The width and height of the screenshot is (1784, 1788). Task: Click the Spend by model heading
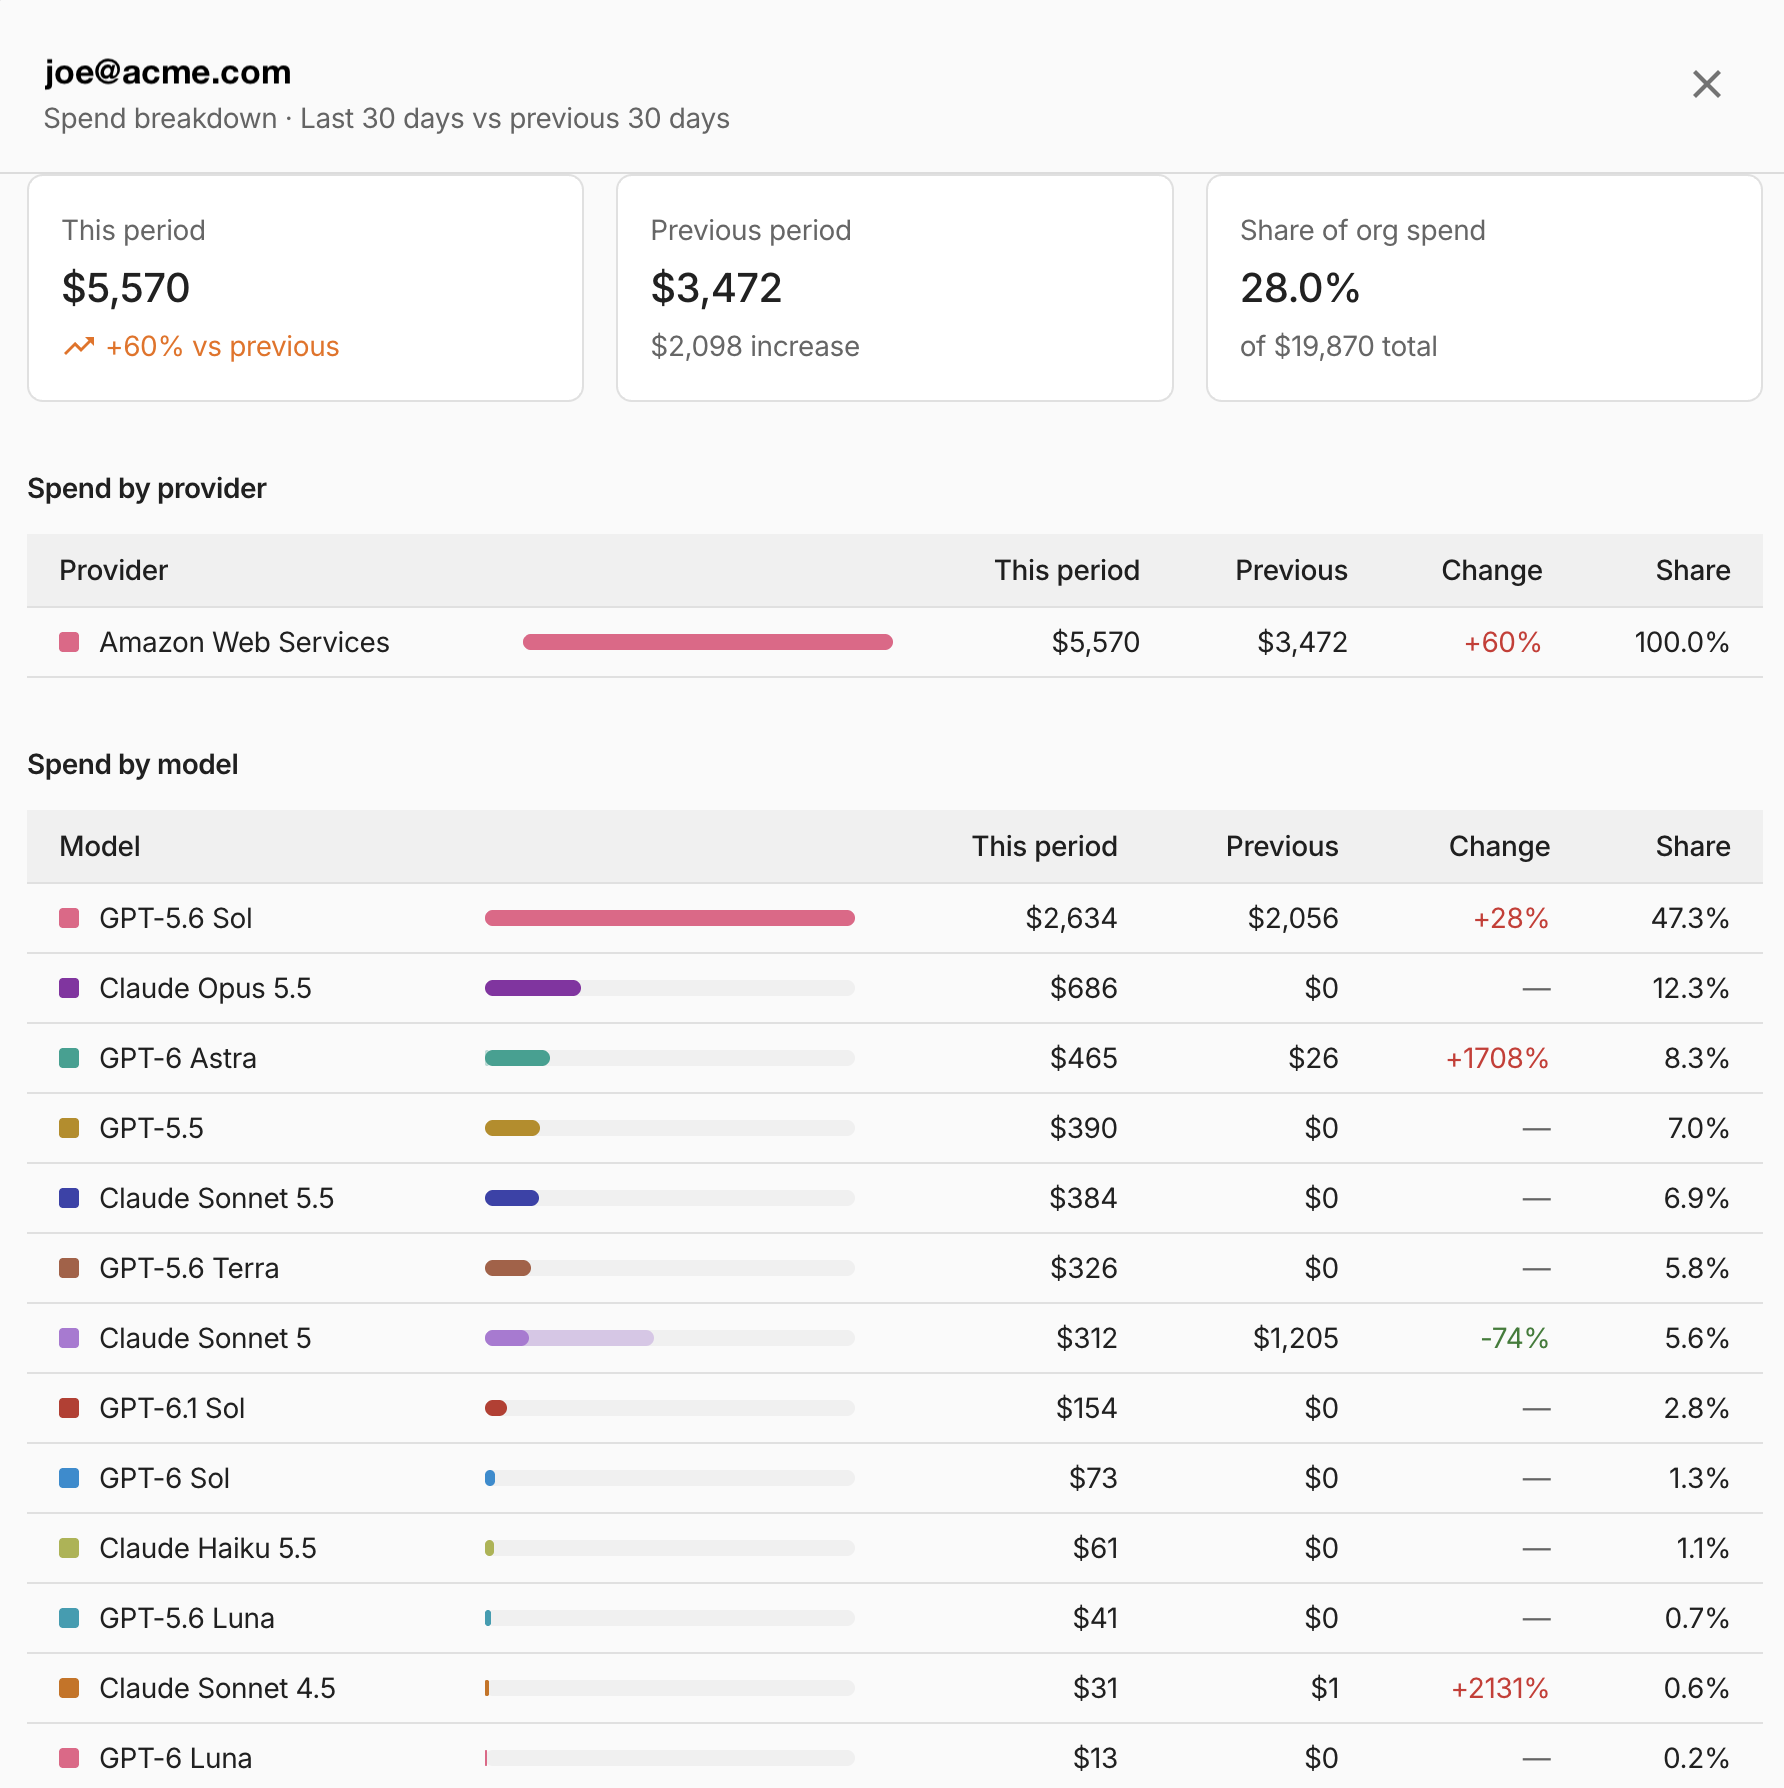pyautogui.click(x=133, y=764)
